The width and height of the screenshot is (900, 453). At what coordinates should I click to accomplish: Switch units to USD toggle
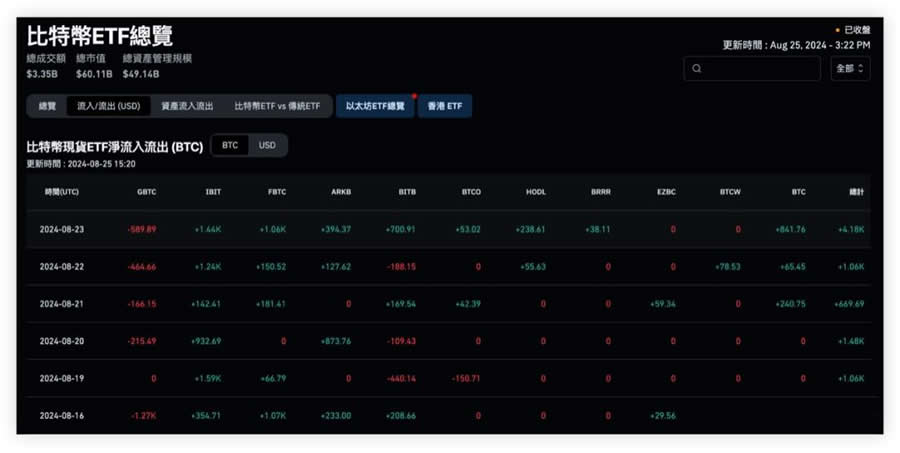(x=267, y=146)
